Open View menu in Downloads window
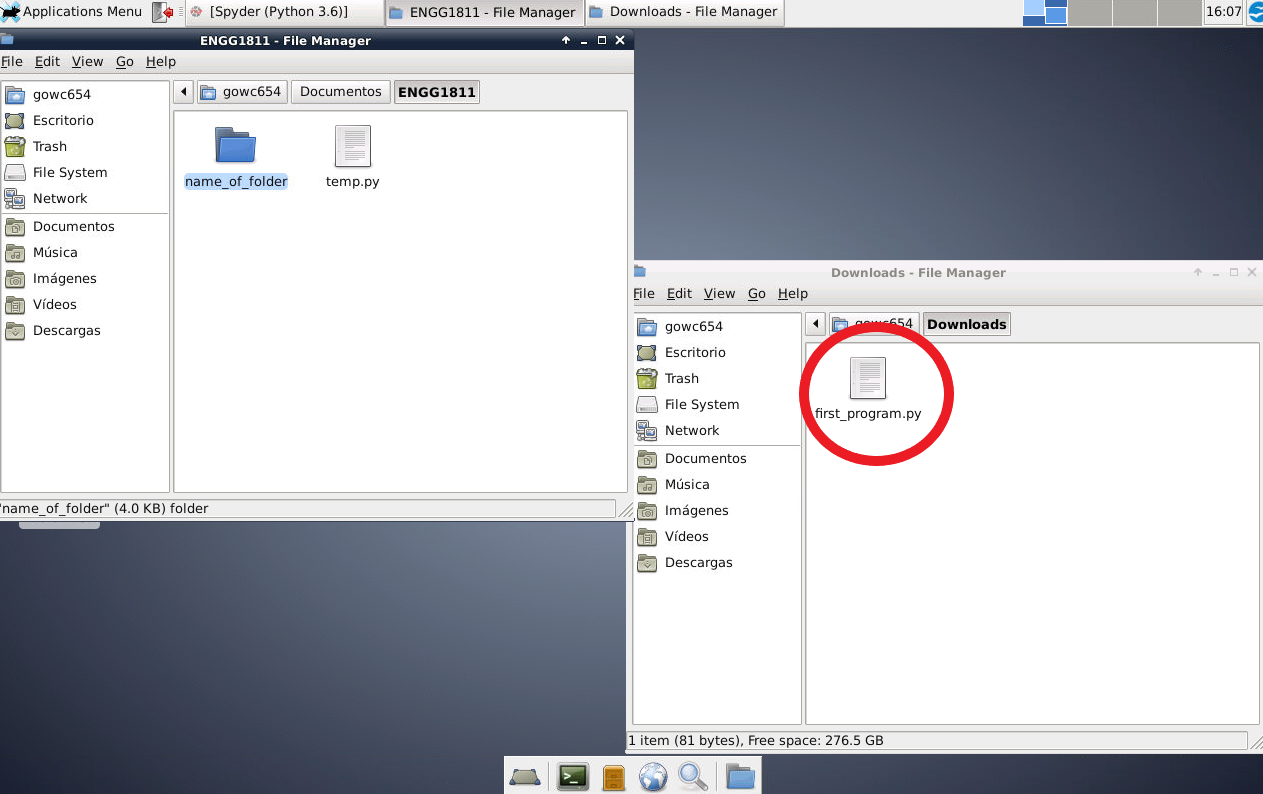This screenshot has height=794, width=1263. [719, 293]
